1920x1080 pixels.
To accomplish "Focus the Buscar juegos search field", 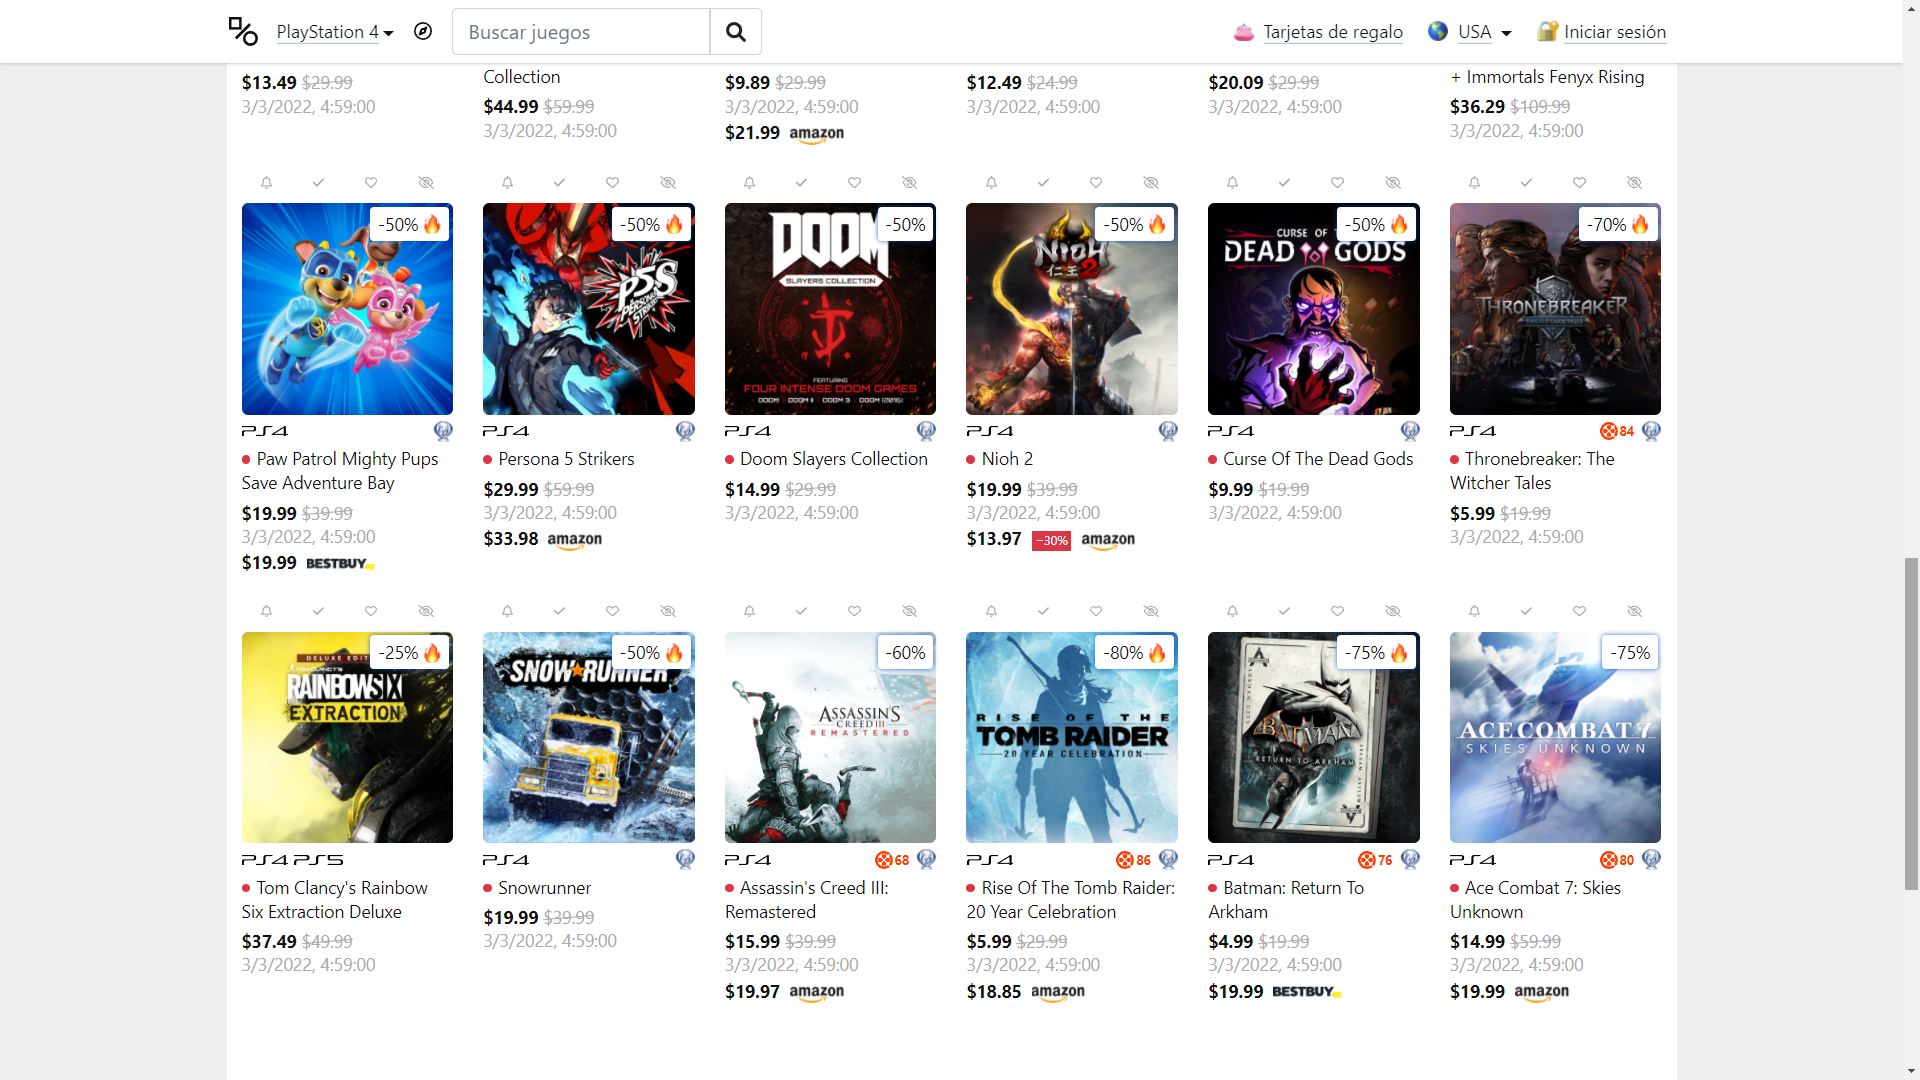I will pyautogui.click(x=581, y=32).
